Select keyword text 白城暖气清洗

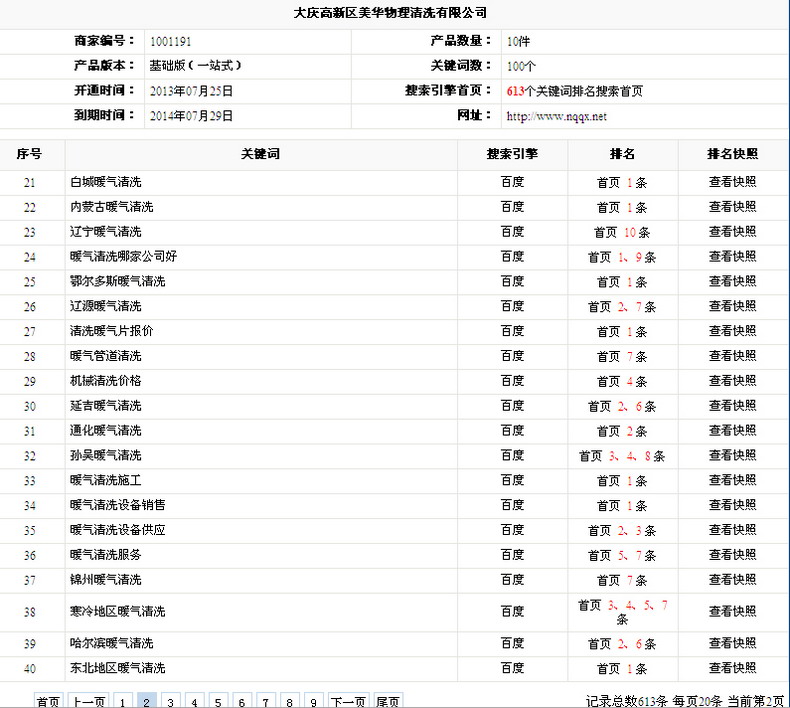point(106,182)
